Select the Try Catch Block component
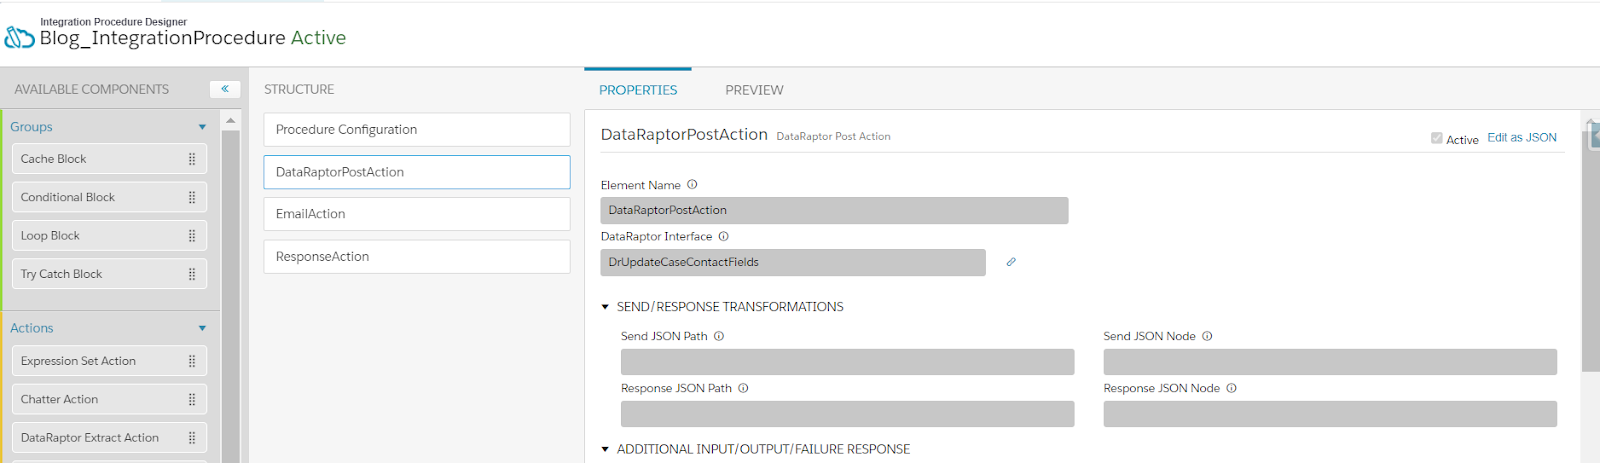The width and height of the screenshot is (1600, 463). (110, 274)
